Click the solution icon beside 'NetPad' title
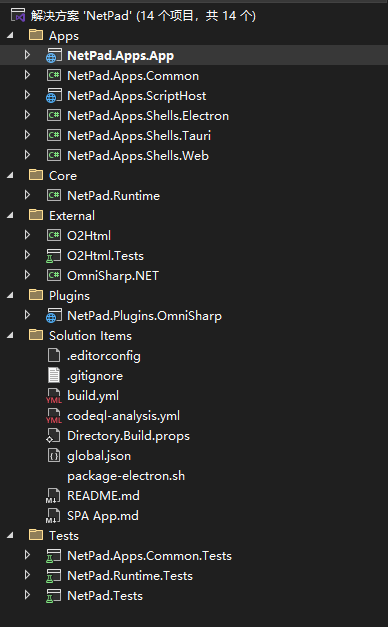The height and width of the screenshot is (627, 388). 18,16
